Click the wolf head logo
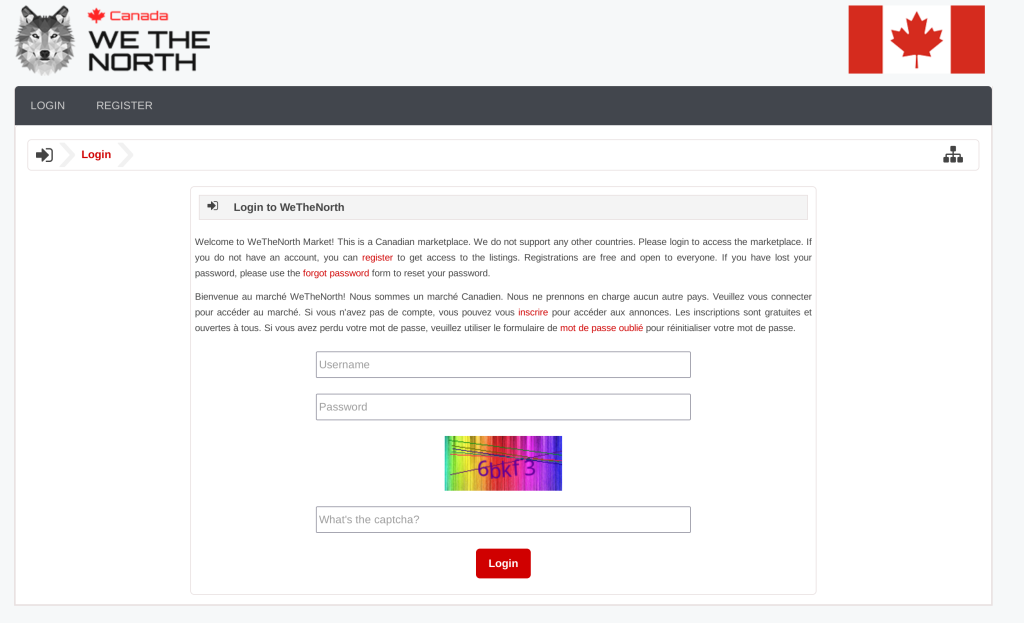The image size is (1024, 623). point(45,40)
